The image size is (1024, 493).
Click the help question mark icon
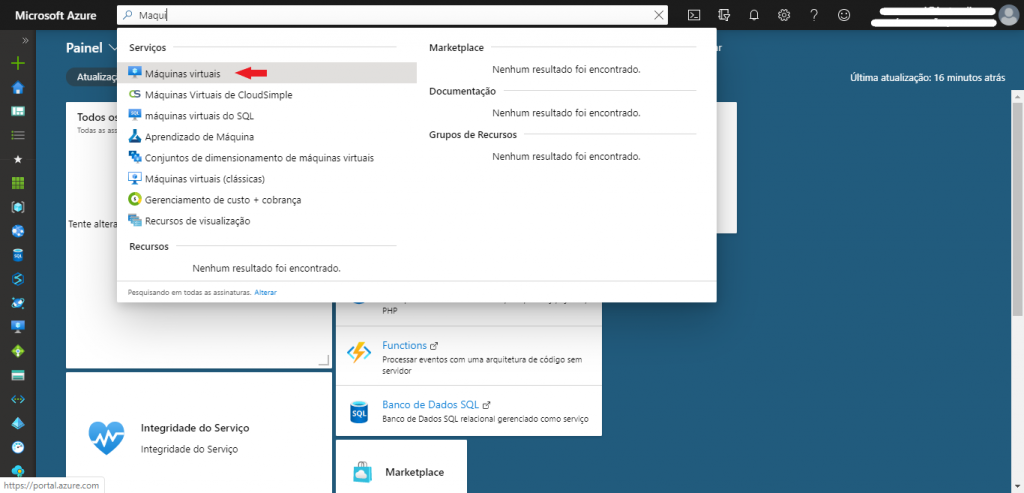click(x=814, y=15)
